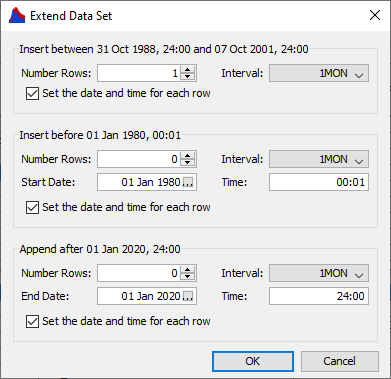
Task: Increase Number Rows in Append after section
Action: pyautogui.click(x=188, y=270)
